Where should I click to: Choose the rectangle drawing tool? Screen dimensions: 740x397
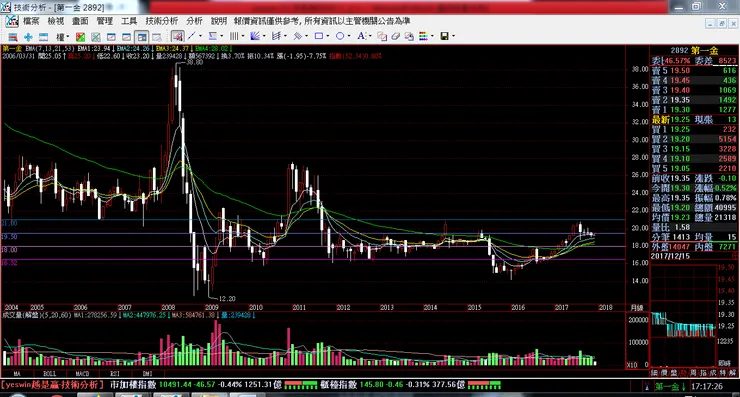[x=319, y=36]
